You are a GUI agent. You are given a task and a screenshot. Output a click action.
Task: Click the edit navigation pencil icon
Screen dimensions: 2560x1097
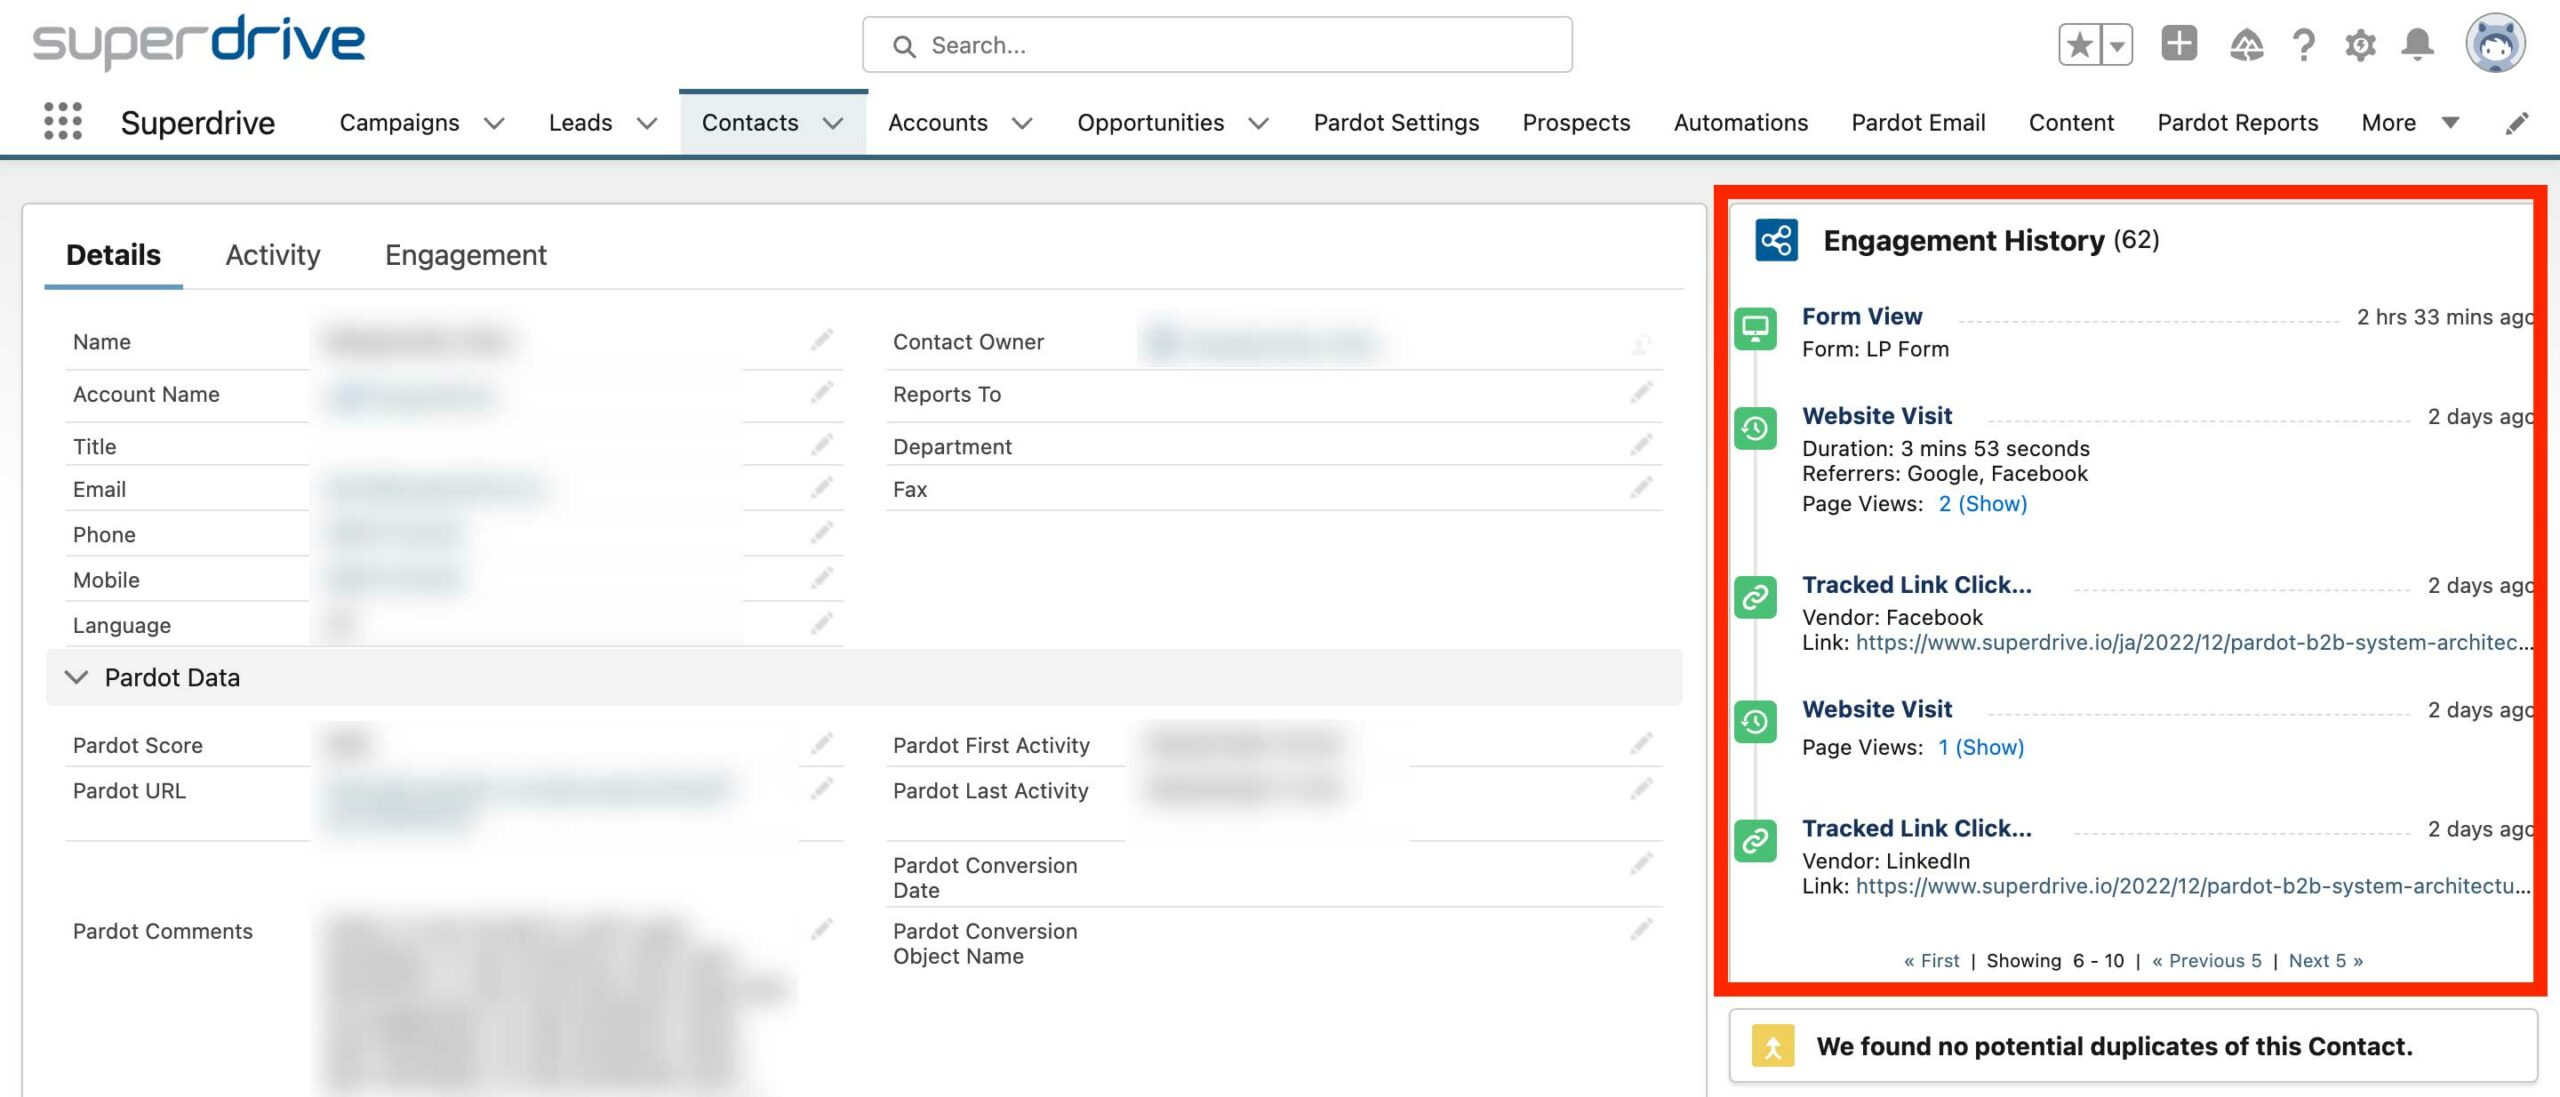[2517, 123]
